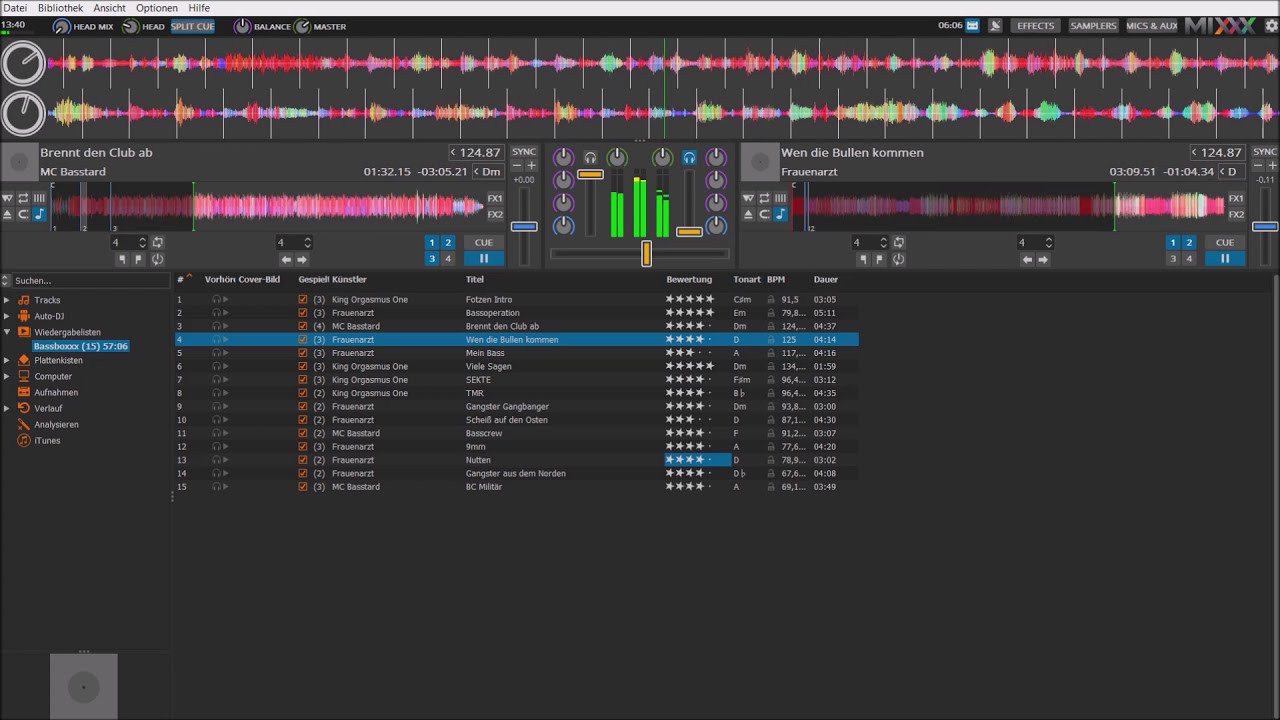Image resolution: width=1280 pixels, height=720 pixels.
Task: Toggle keylock note icon on right deck
Action: pyautogui.click(x=780, y=214)
